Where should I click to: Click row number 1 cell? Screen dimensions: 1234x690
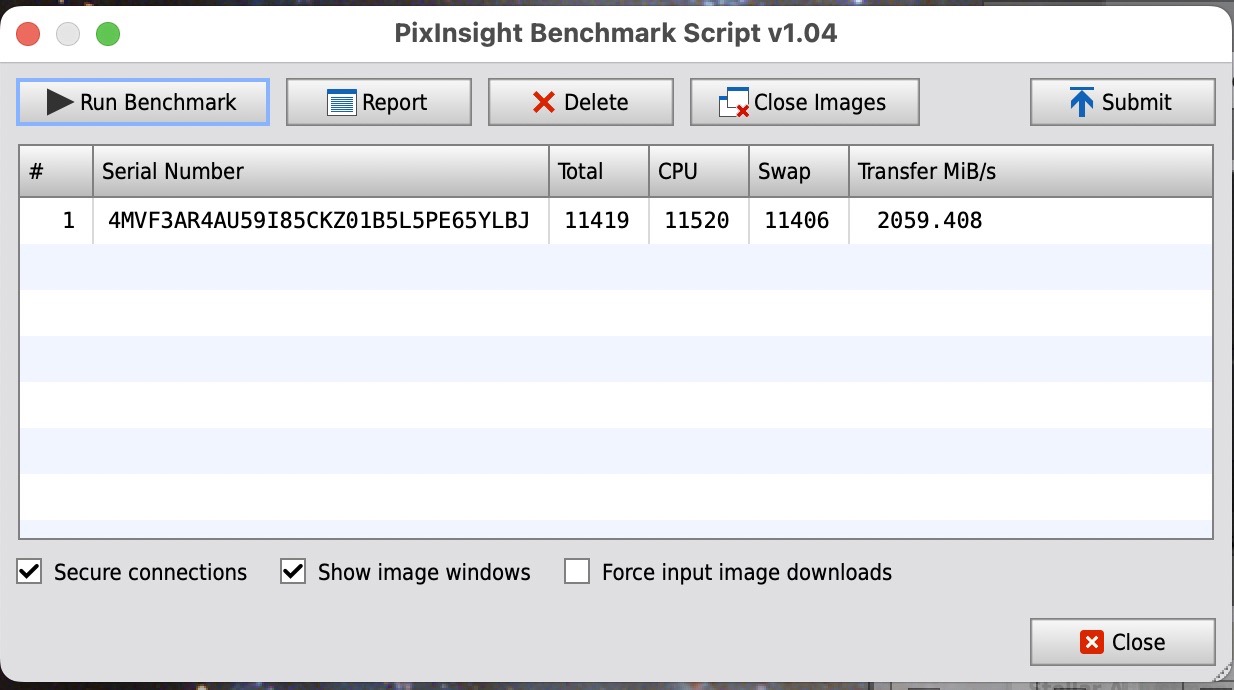56,221
